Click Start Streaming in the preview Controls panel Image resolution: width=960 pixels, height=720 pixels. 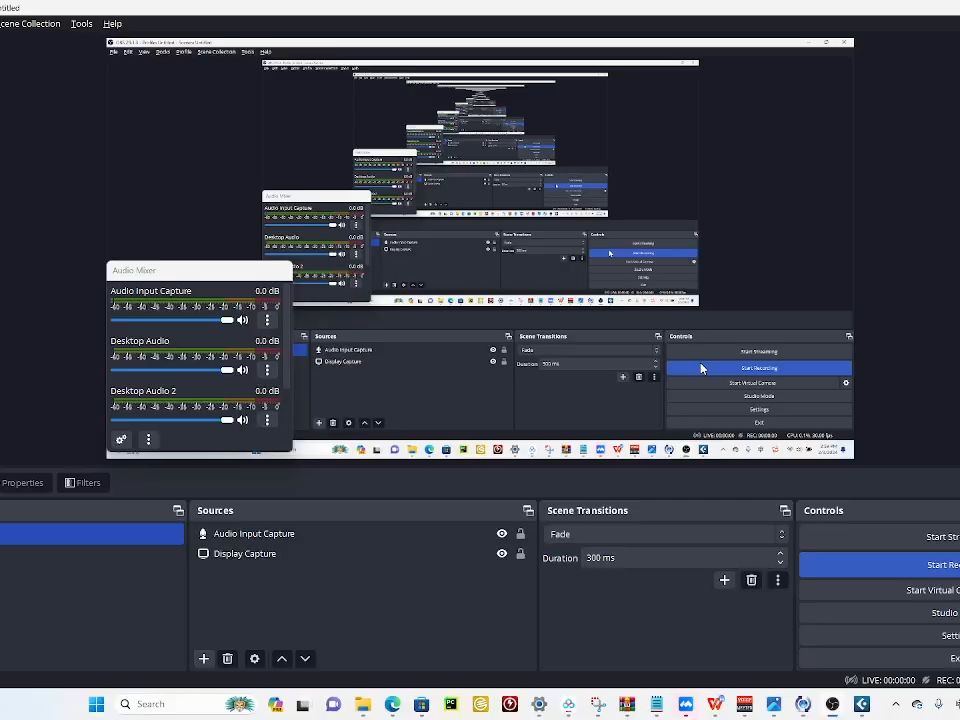tap(759, 352)
